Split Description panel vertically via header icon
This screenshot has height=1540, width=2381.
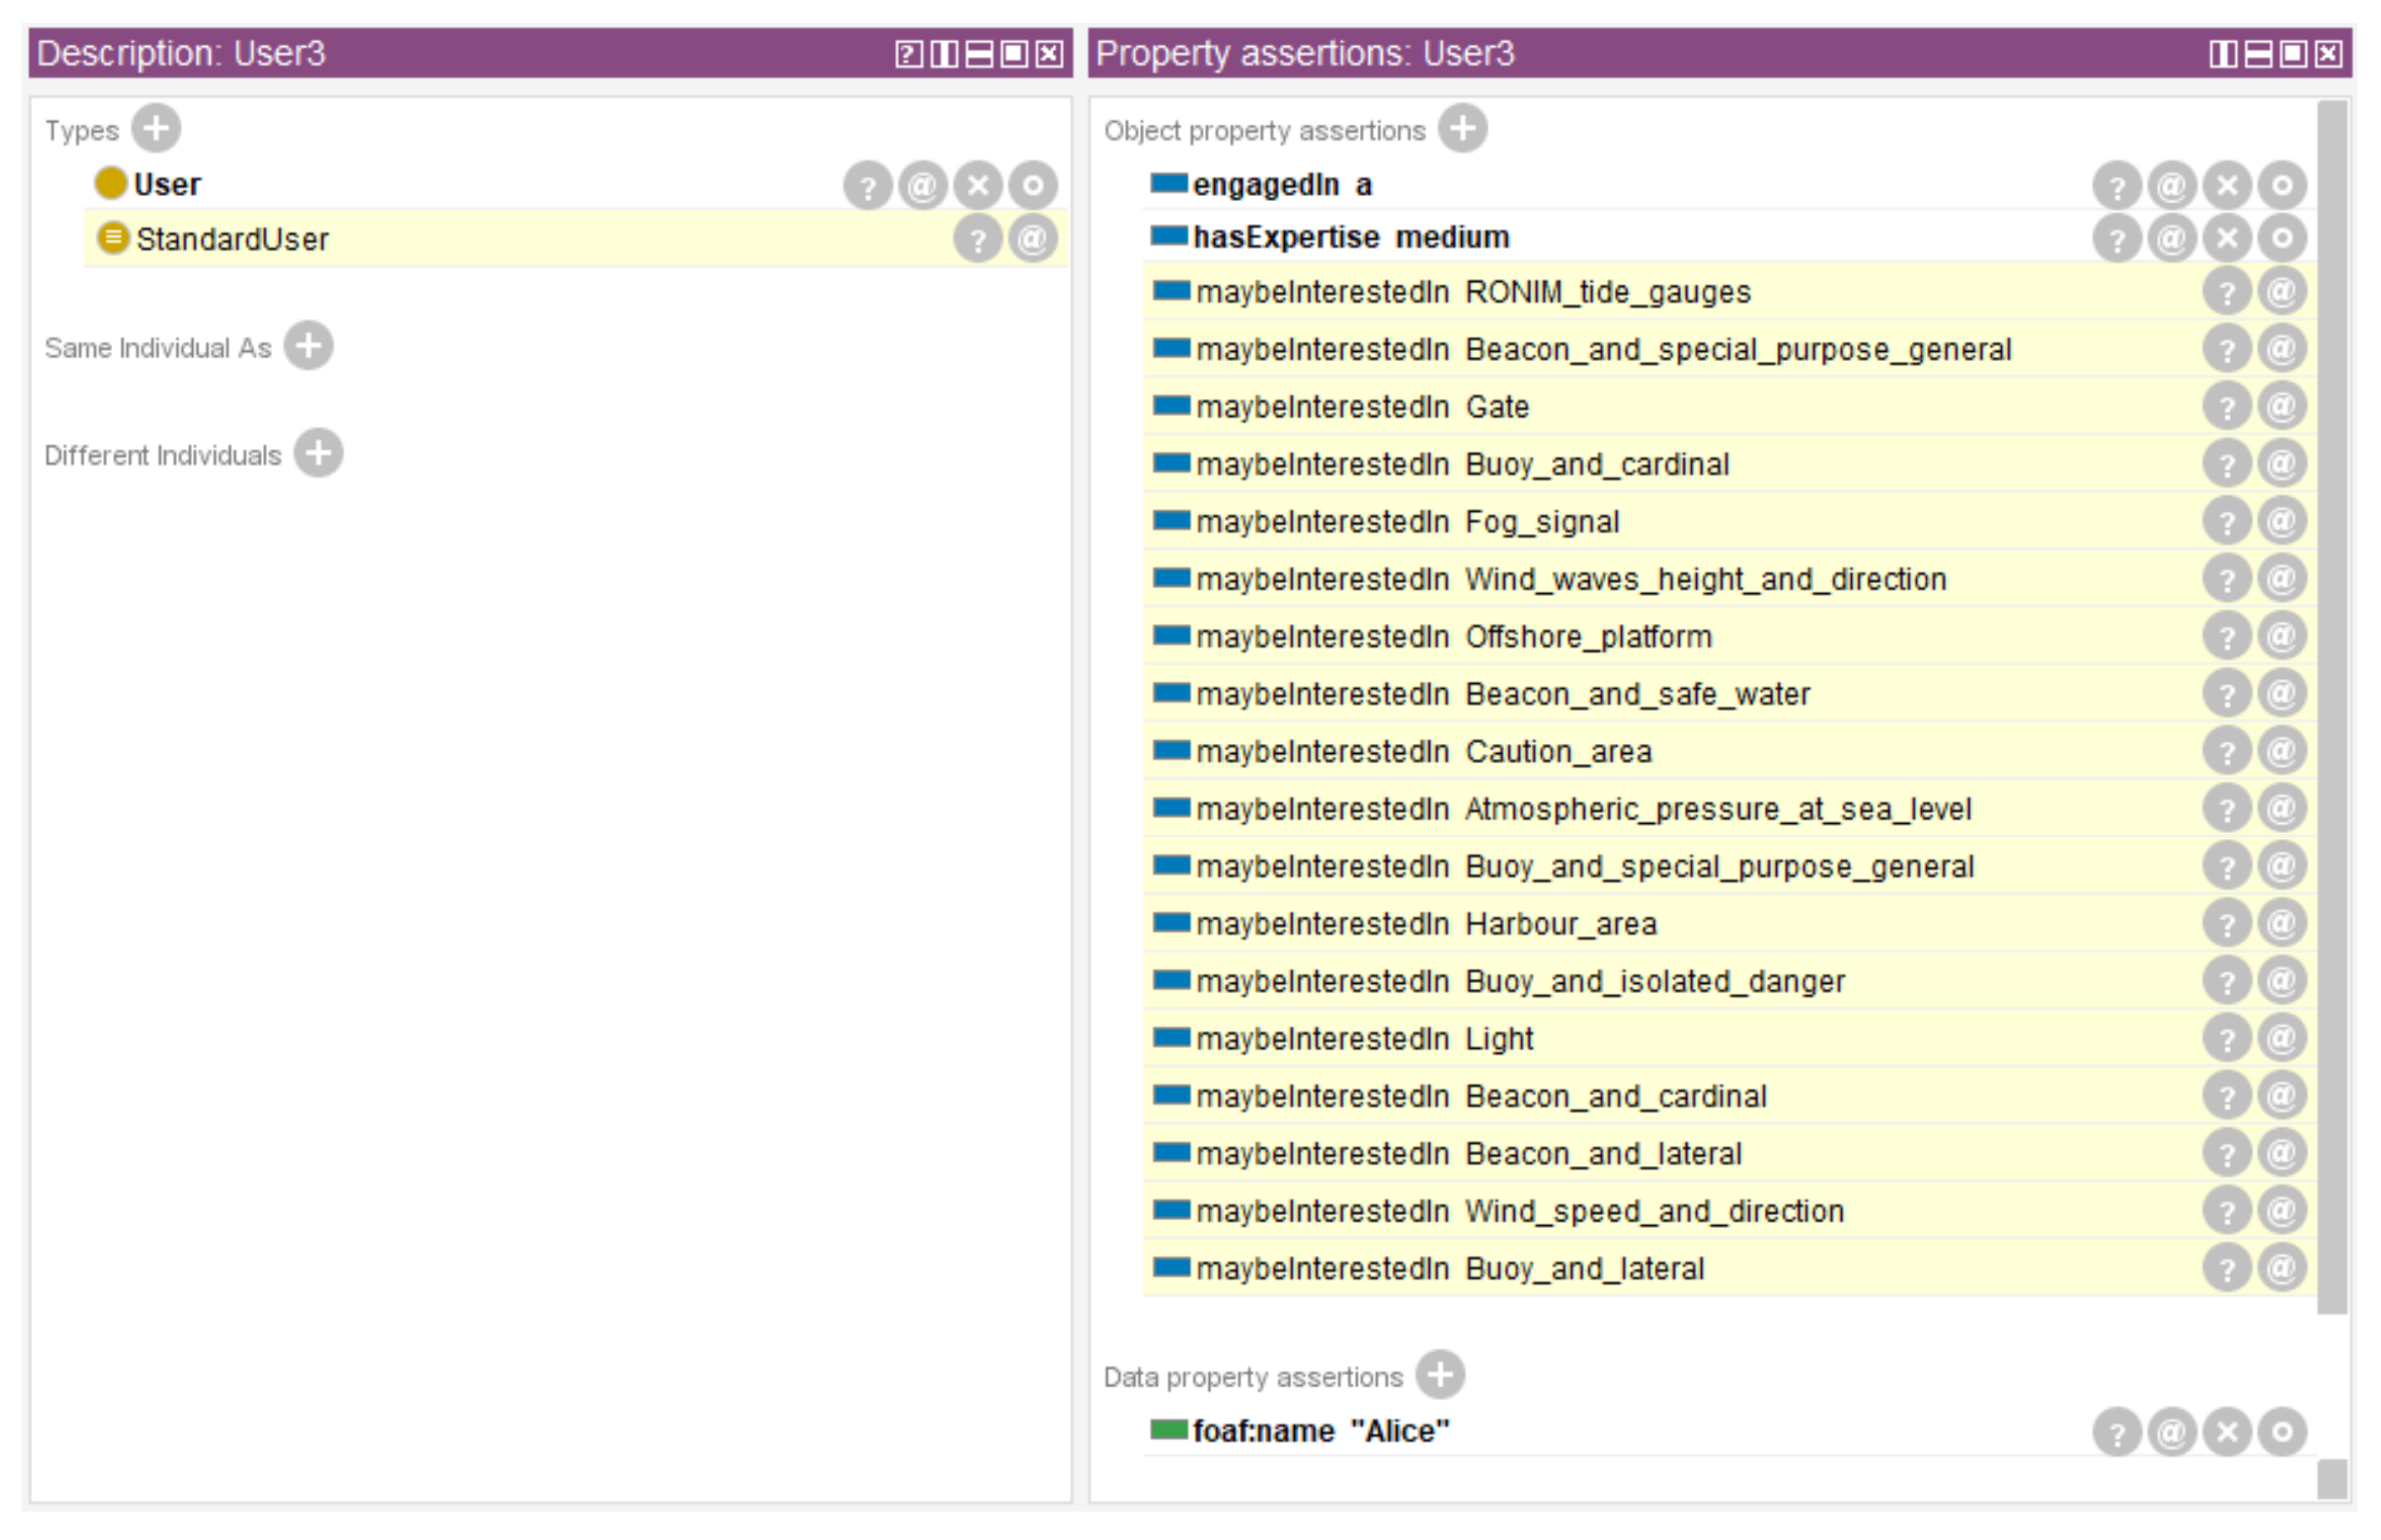coord(944,53)
